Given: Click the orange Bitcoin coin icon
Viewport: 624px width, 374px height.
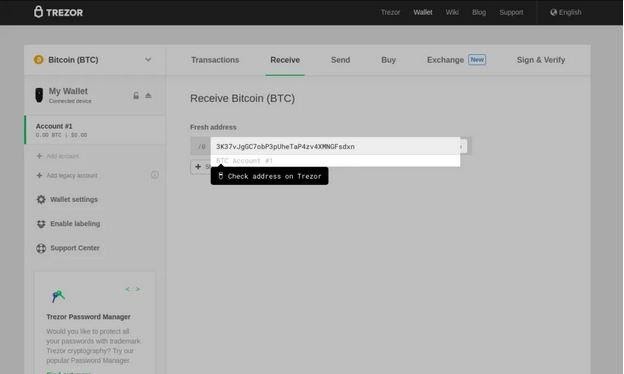Looking at the screenshot, I should [39, 60].
